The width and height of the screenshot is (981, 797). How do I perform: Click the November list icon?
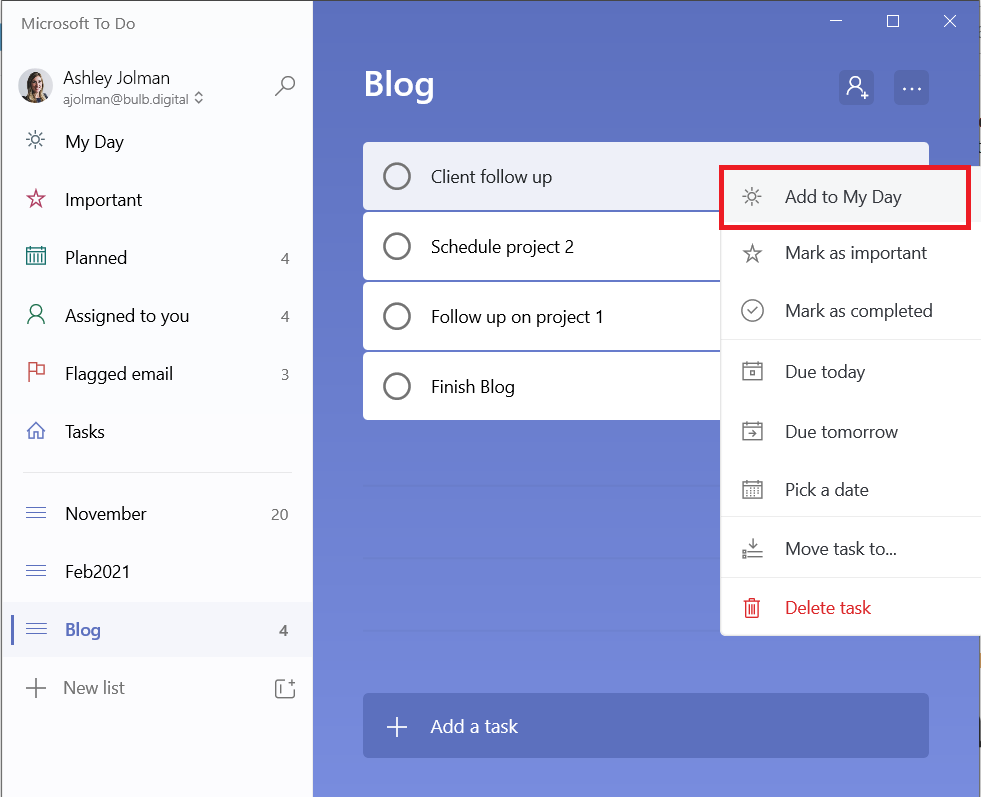(x=36, y=513)
